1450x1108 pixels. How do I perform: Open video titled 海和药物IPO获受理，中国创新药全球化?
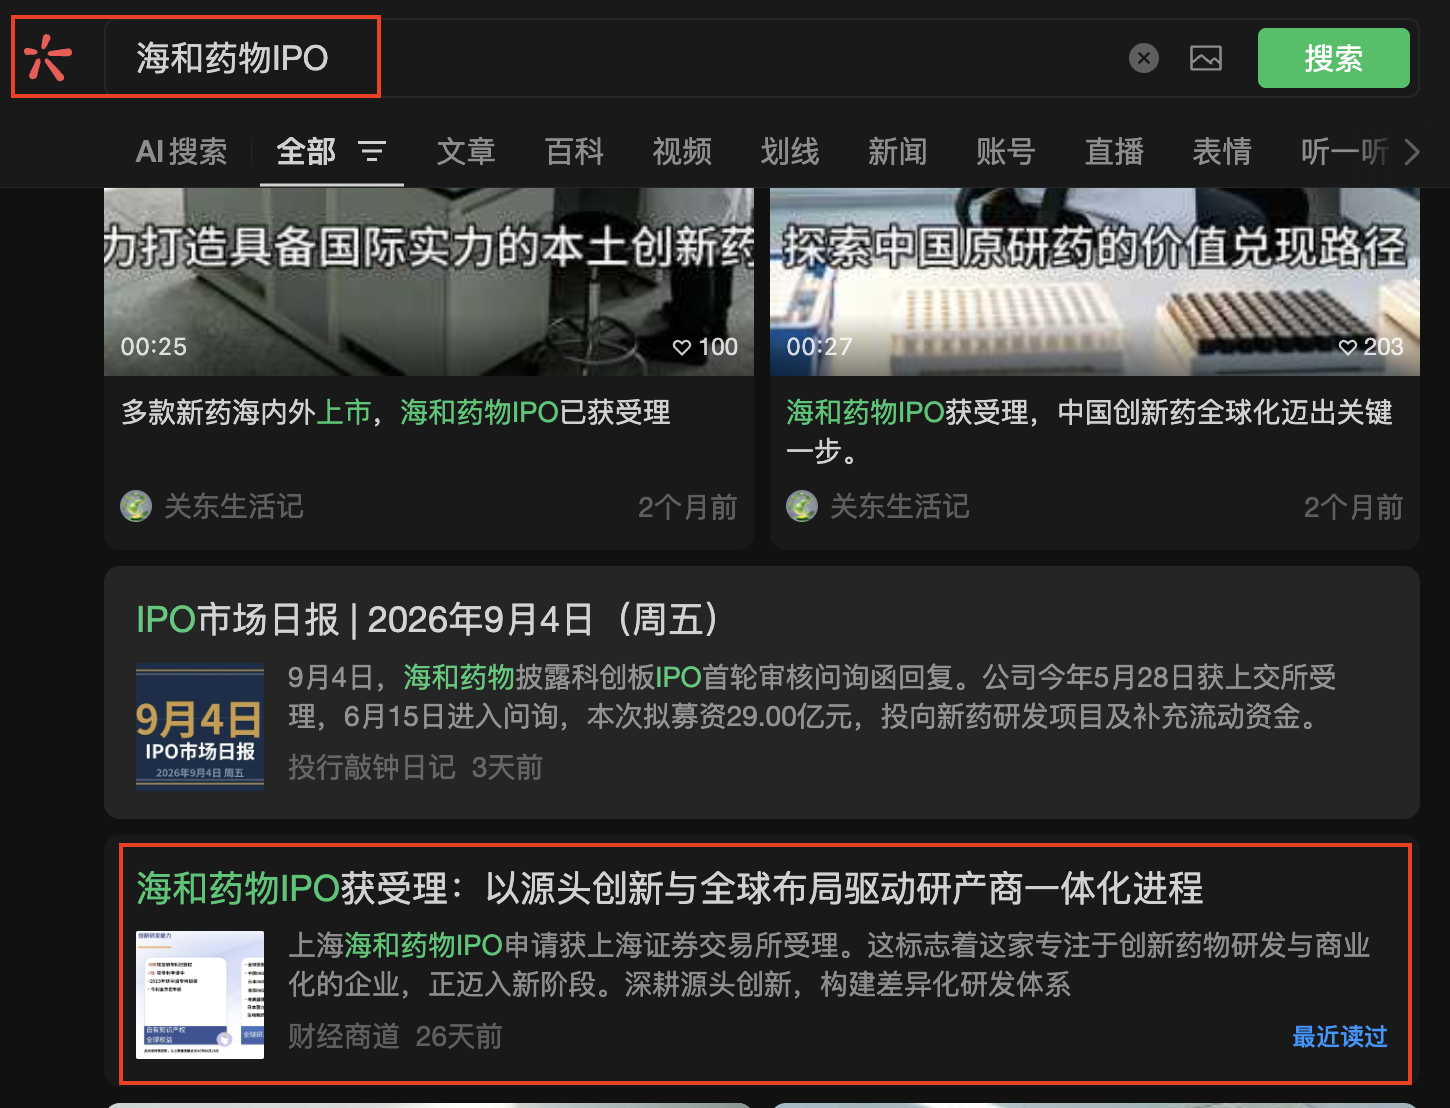(x=1090, y=431)
